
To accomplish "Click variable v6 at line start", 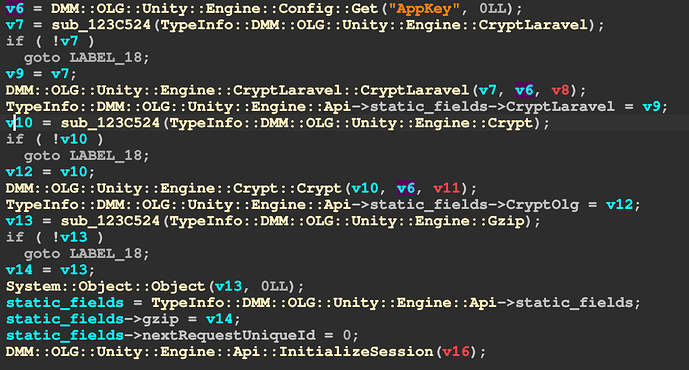I will (15, 8).
